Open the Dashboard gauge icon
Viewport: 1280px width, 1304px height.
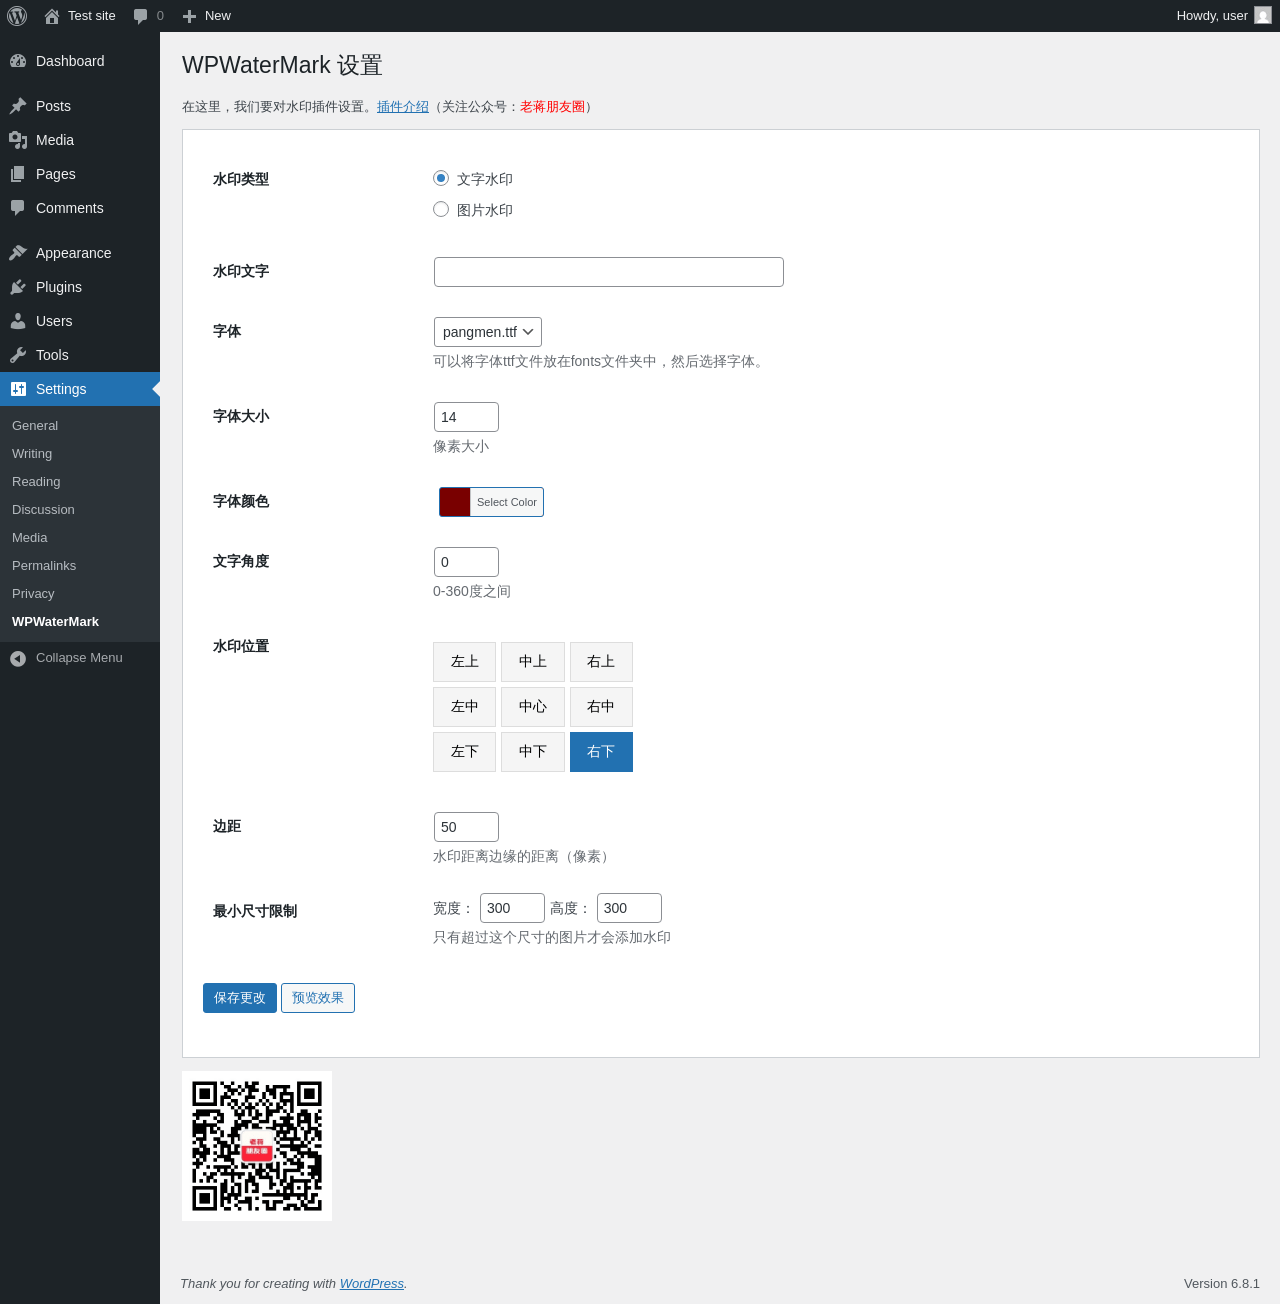18,61
